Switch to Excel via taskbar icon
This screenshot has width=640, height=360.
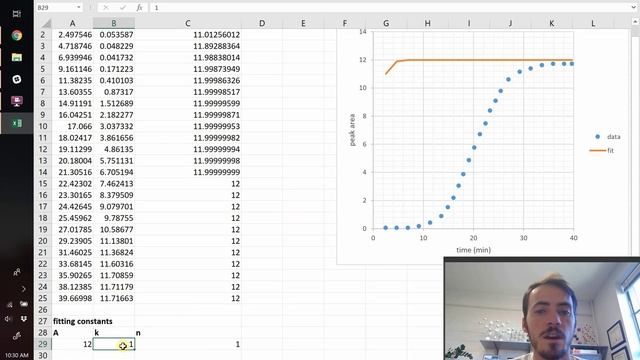click(x=17, y=123)
